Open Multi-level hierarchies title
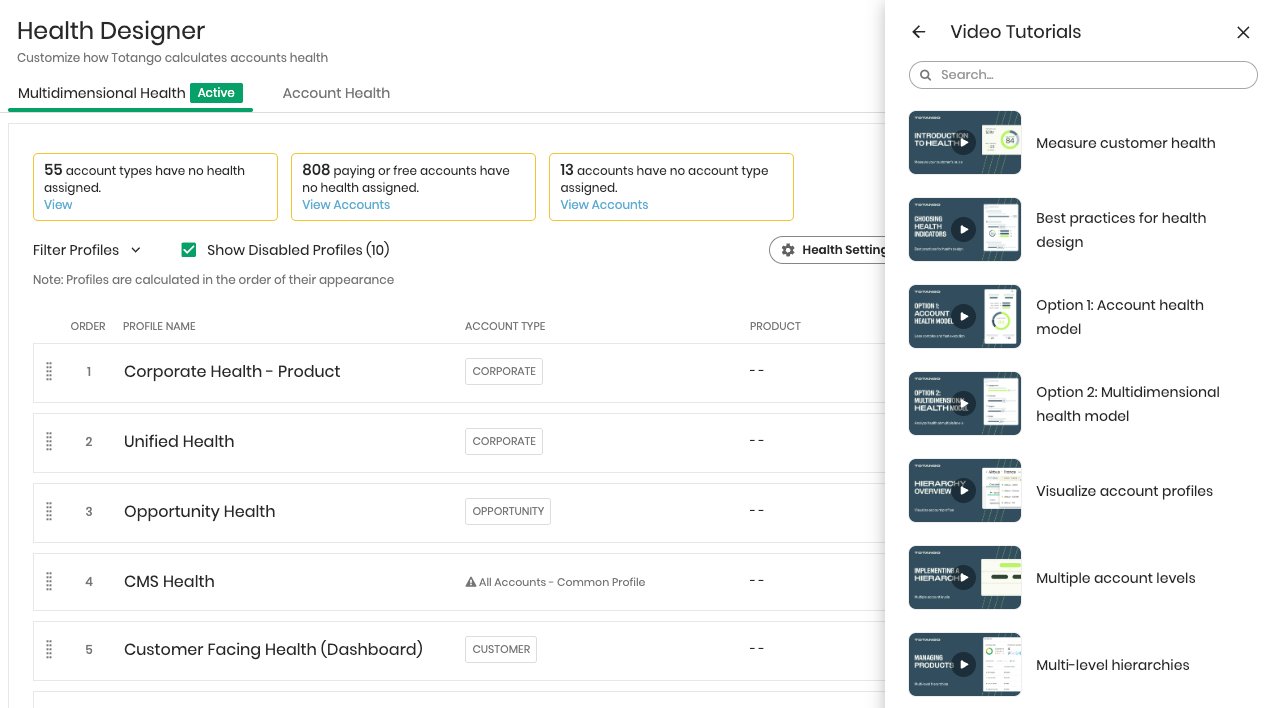Image resolution: width=1276 pixels, height=708 pixels. 1113,665
